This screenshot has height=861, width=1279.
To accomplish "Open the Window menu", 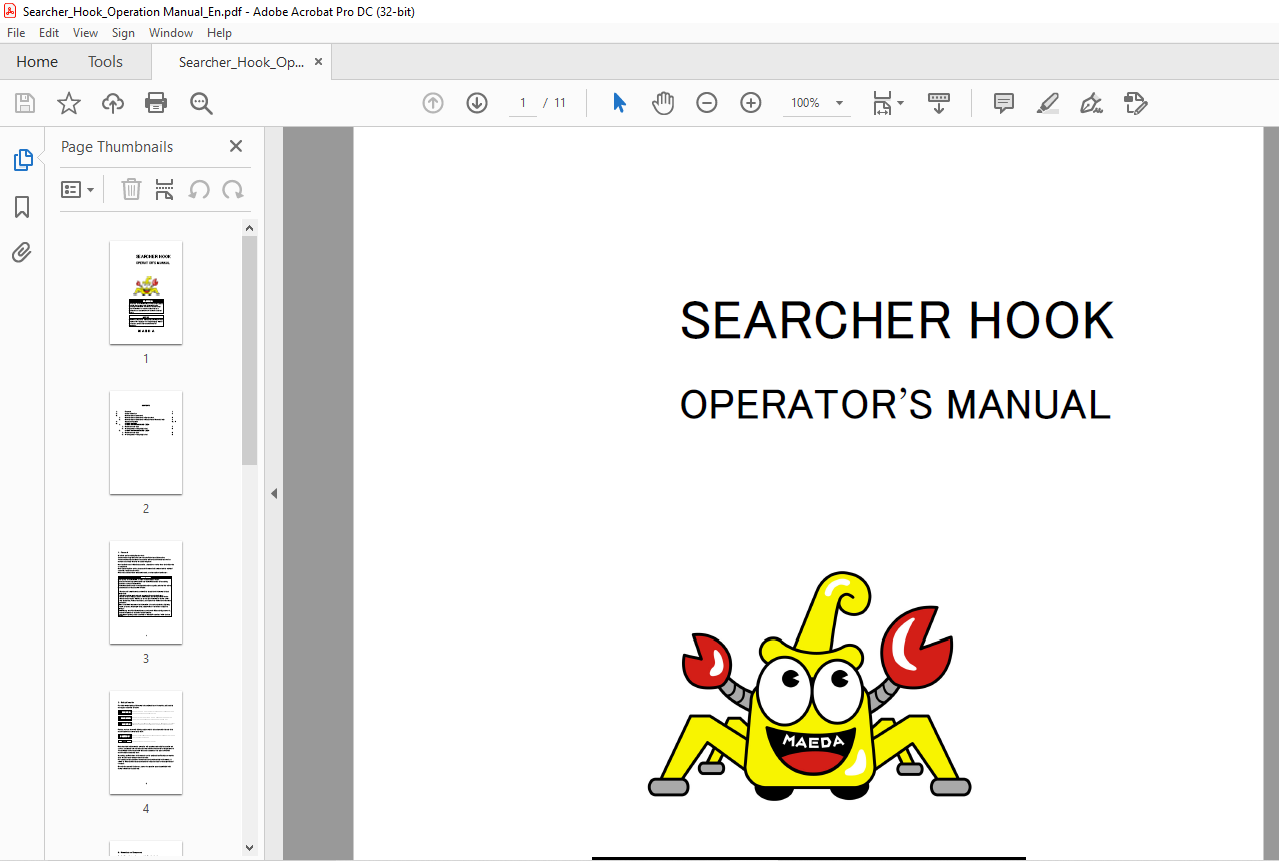I will [171, 33].
